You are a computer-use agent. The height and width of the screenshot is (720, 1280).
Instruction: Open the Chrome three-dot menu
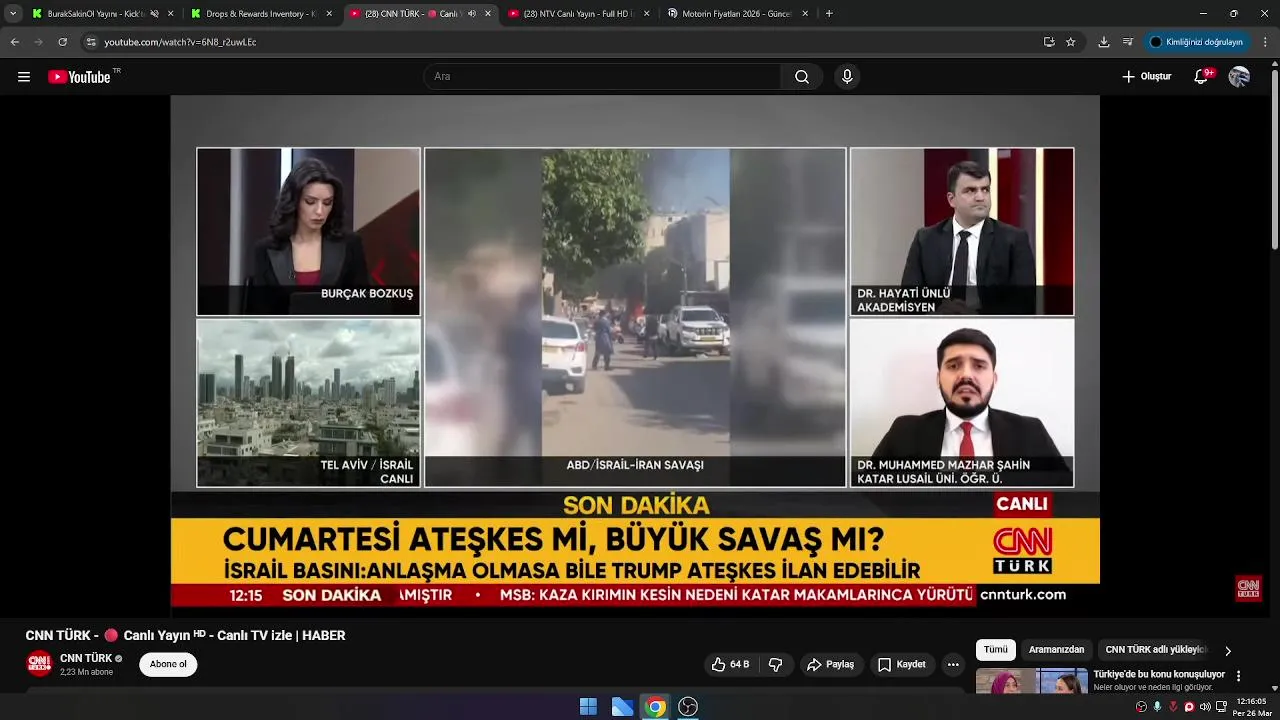pos(1266,42)
